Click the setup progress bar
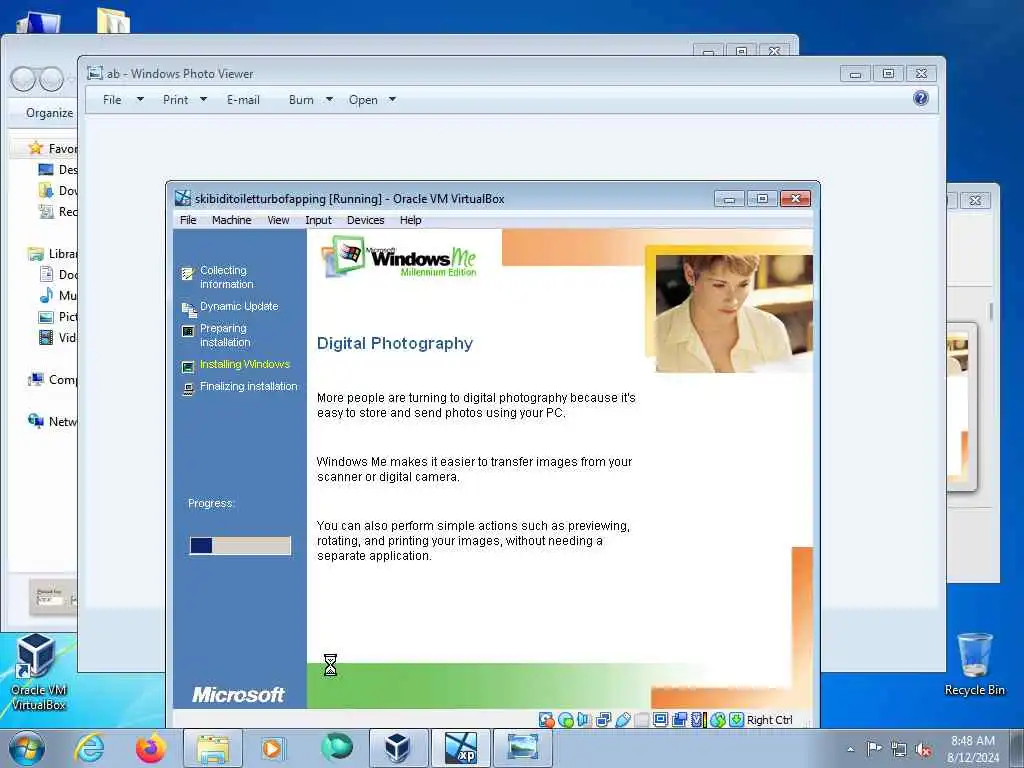This screenshot has width=1024, height=768. click(x=240, y=545)
